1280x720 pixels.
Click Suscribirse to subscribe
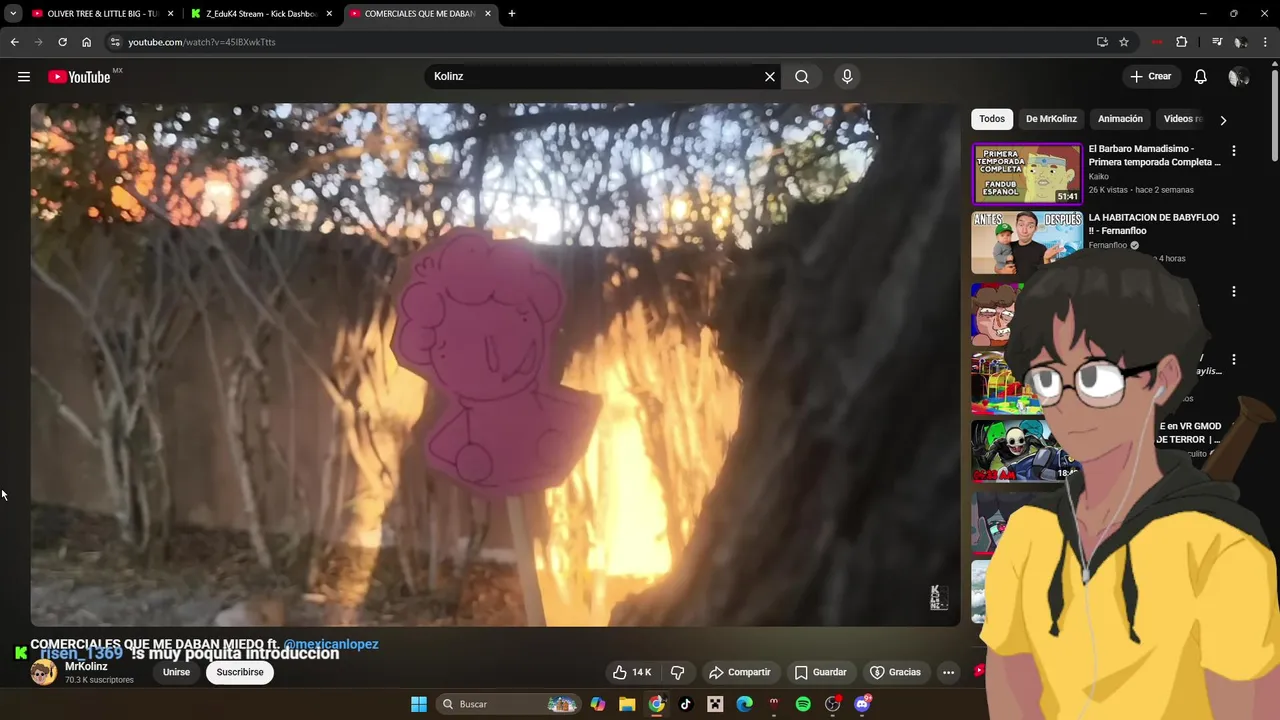point(240,672)
